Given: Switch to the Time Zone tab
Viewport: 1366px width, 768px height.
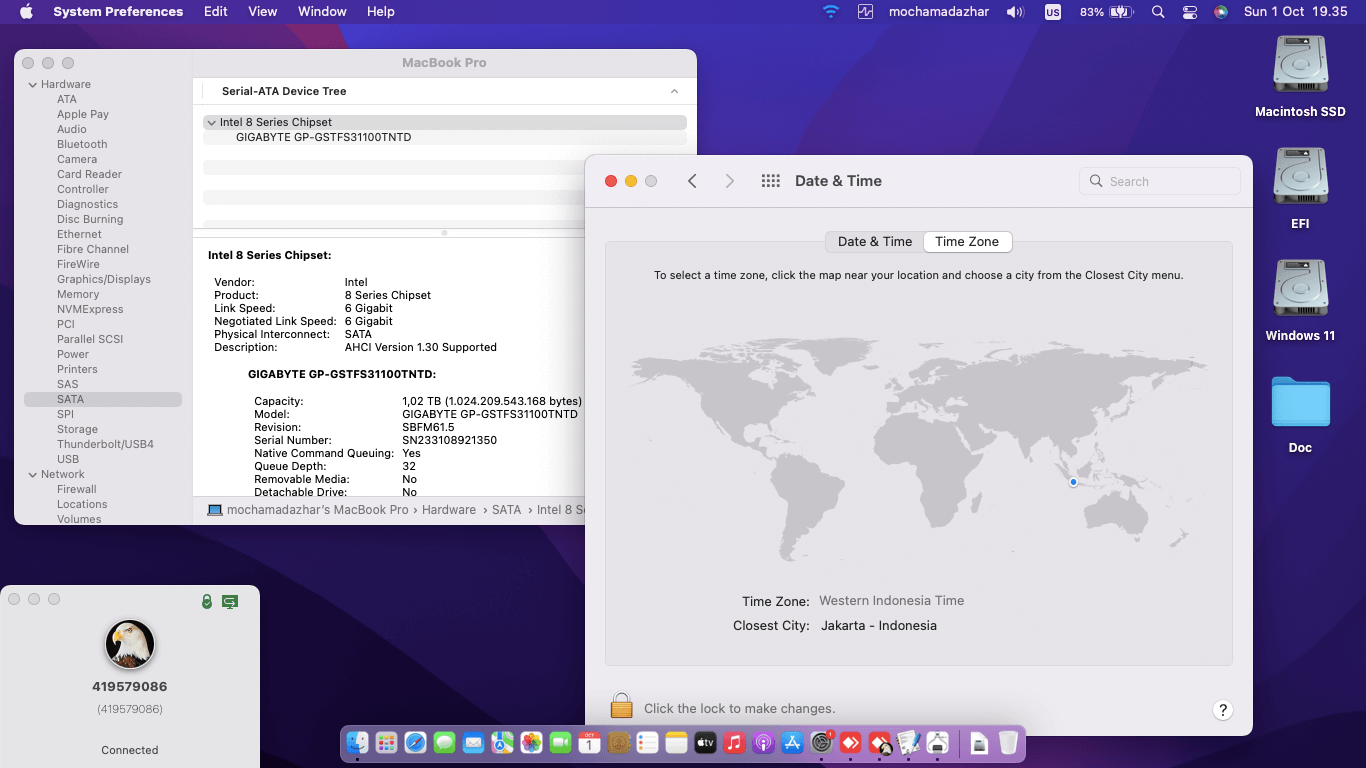Looking at the screenshot, I should pyautogui.click(x=966, y=241).
